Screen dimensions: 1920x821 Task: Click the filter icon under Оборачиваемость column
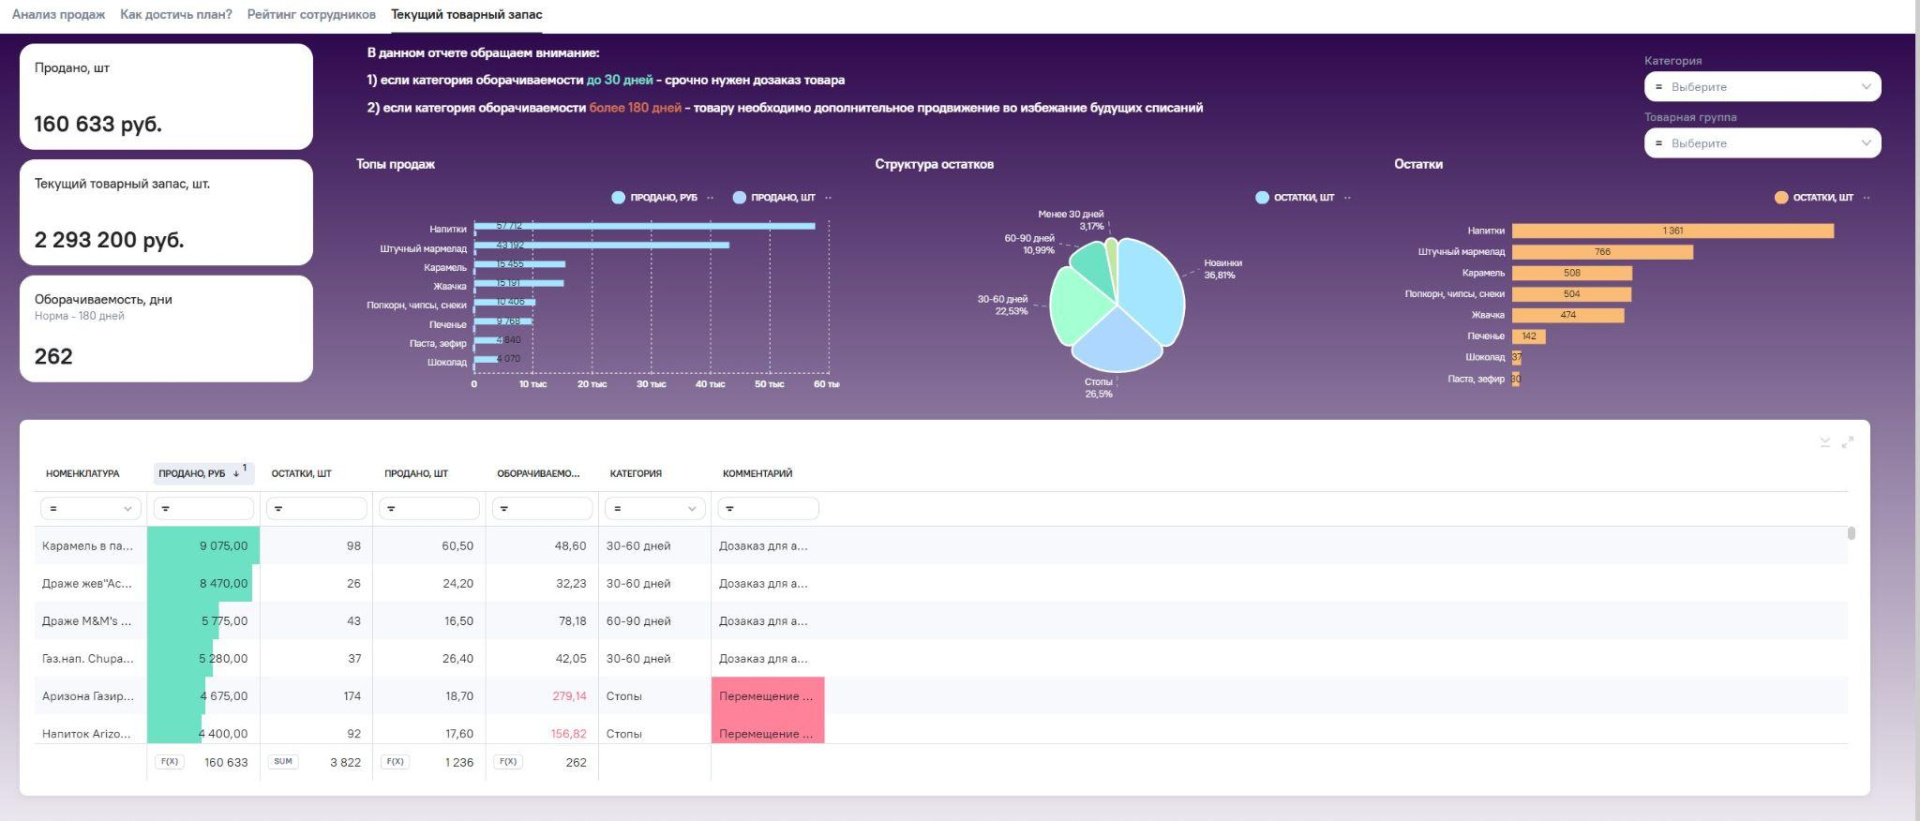pos(504,509)
